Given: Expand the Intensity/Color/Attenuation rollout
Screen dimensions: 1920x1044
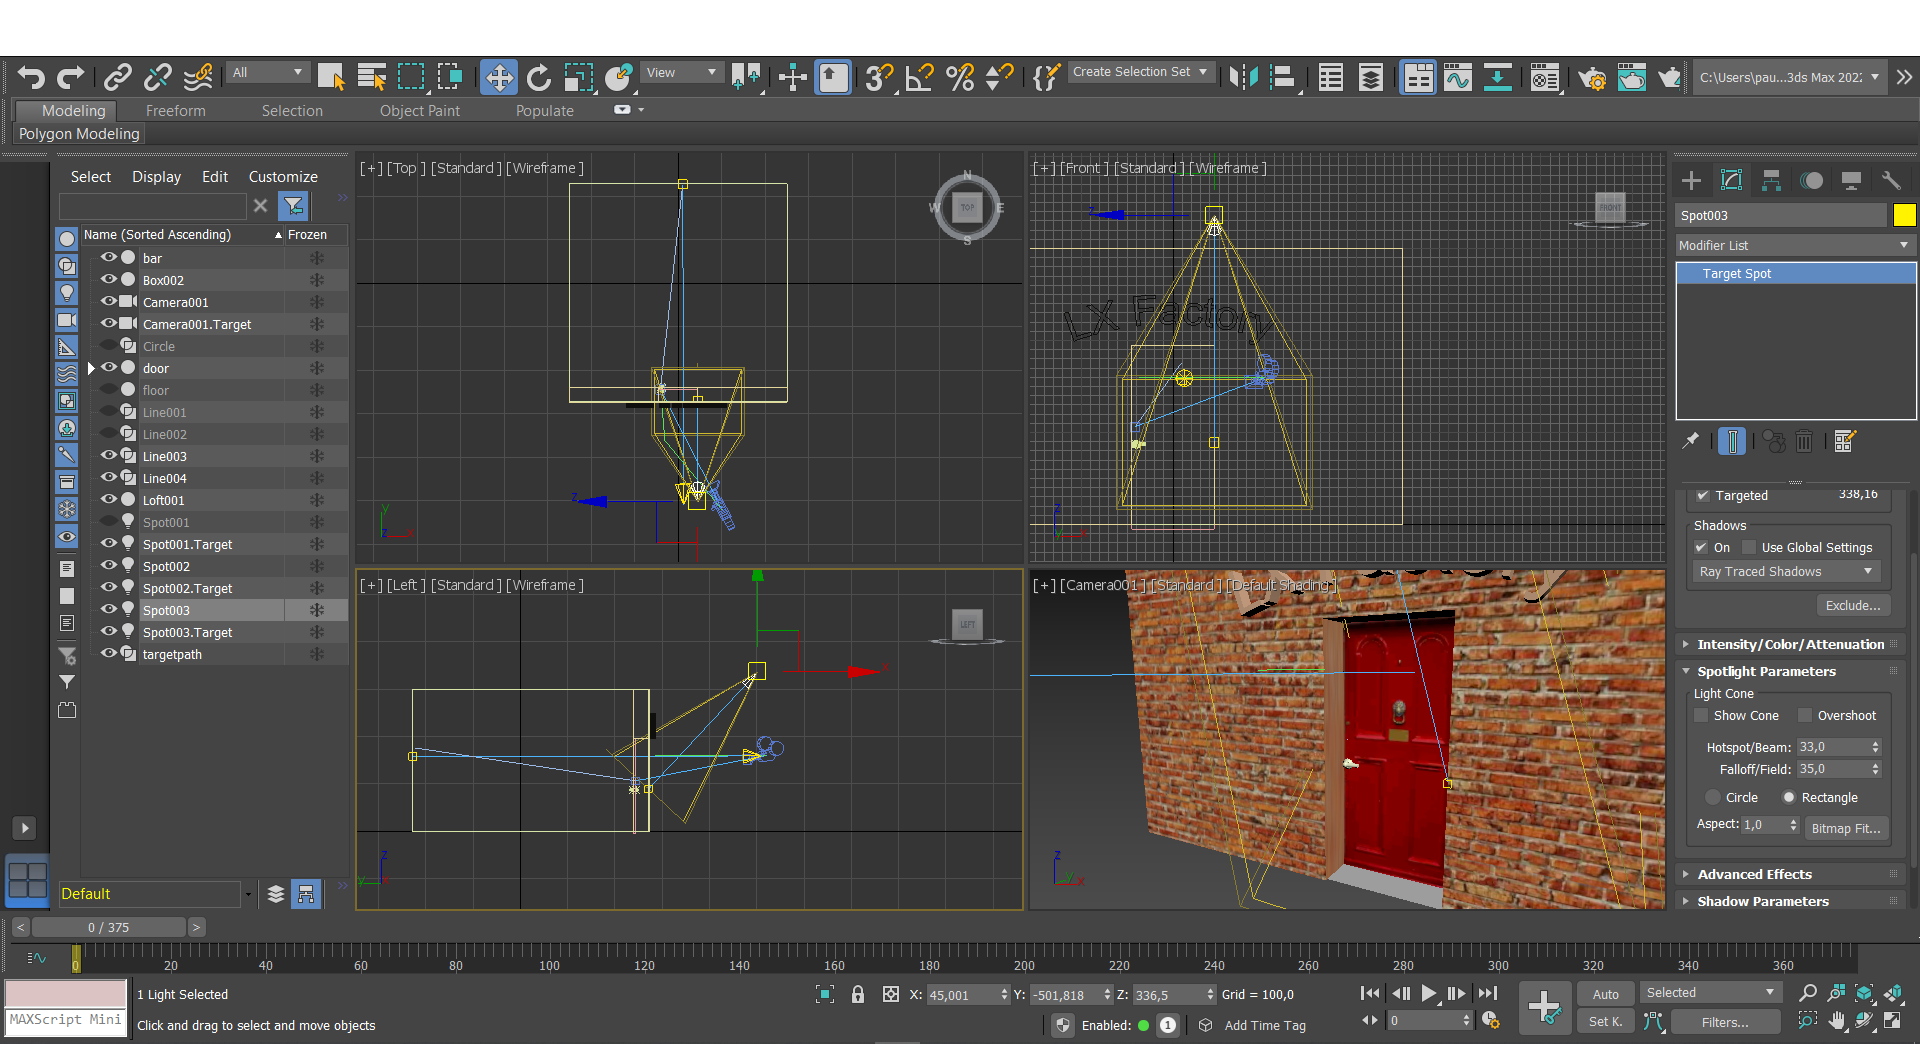Looking at the screenshot, I should click(x=1790, y=645).
